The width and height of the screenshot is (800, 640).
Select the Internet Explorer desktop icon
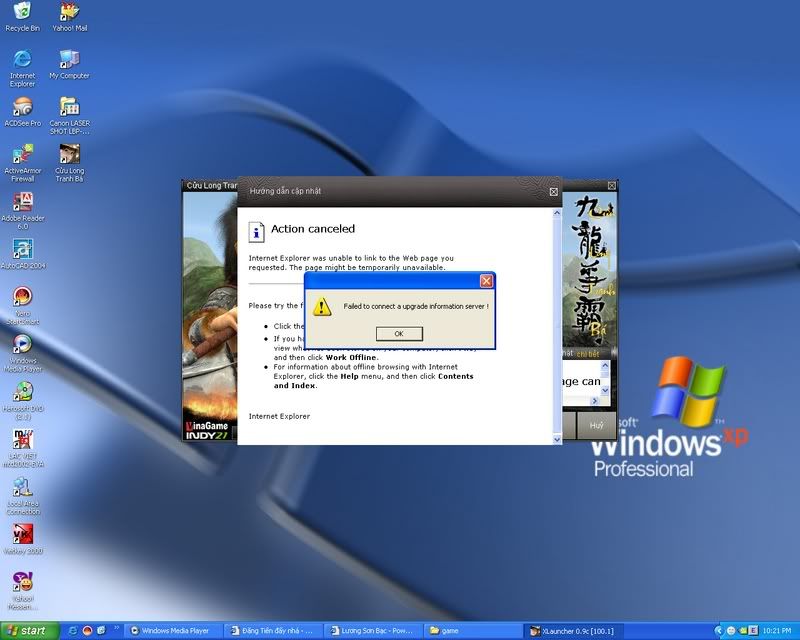(x=22, y=68)
